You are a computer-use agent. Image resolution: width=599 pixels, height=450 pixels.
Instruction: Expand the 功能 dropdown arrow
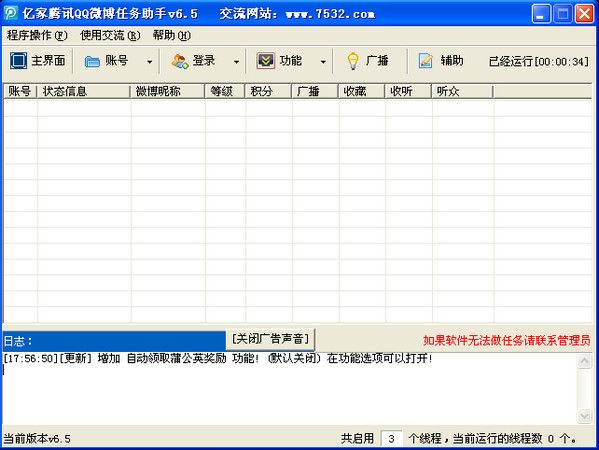323,62
